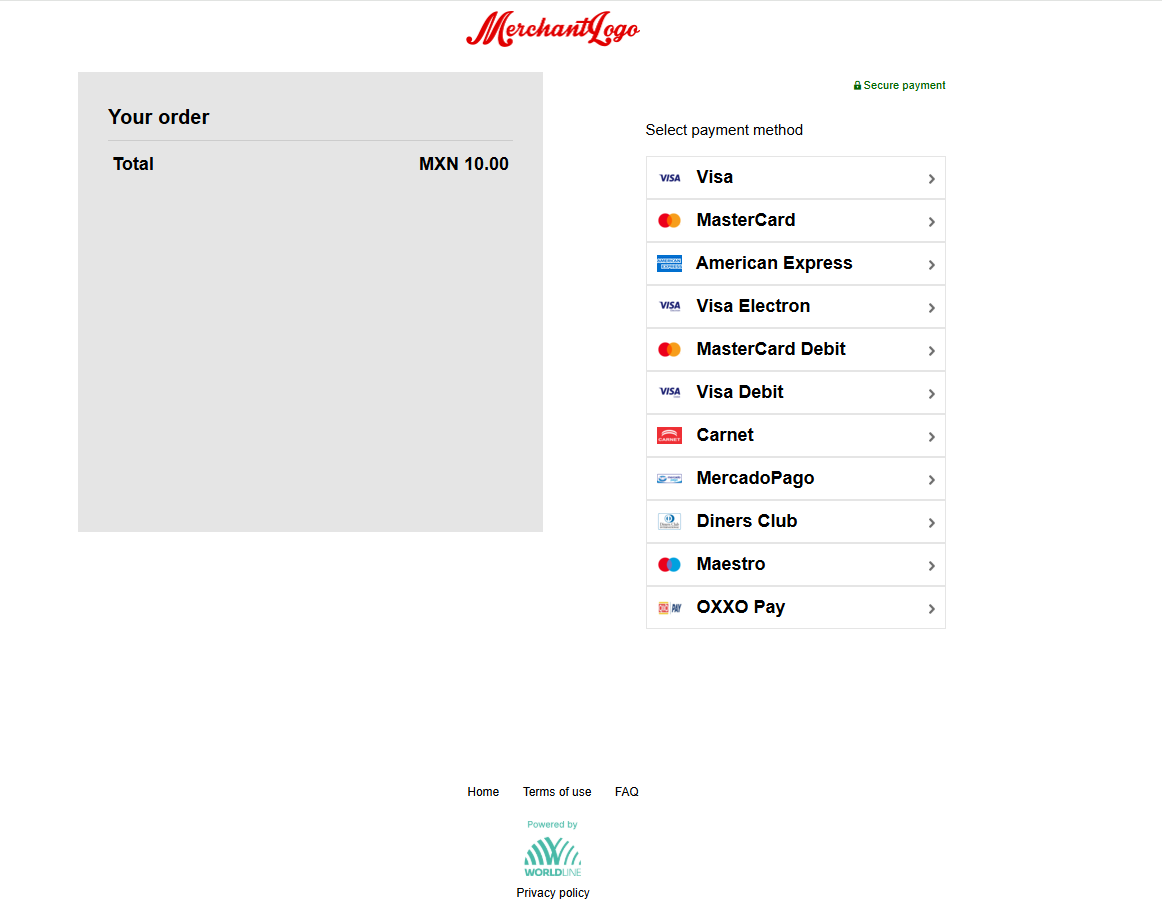Pick Diners Club payment method
This screenshot has height=910, width=1162.
pyautogui.click(x=796, y=522)
